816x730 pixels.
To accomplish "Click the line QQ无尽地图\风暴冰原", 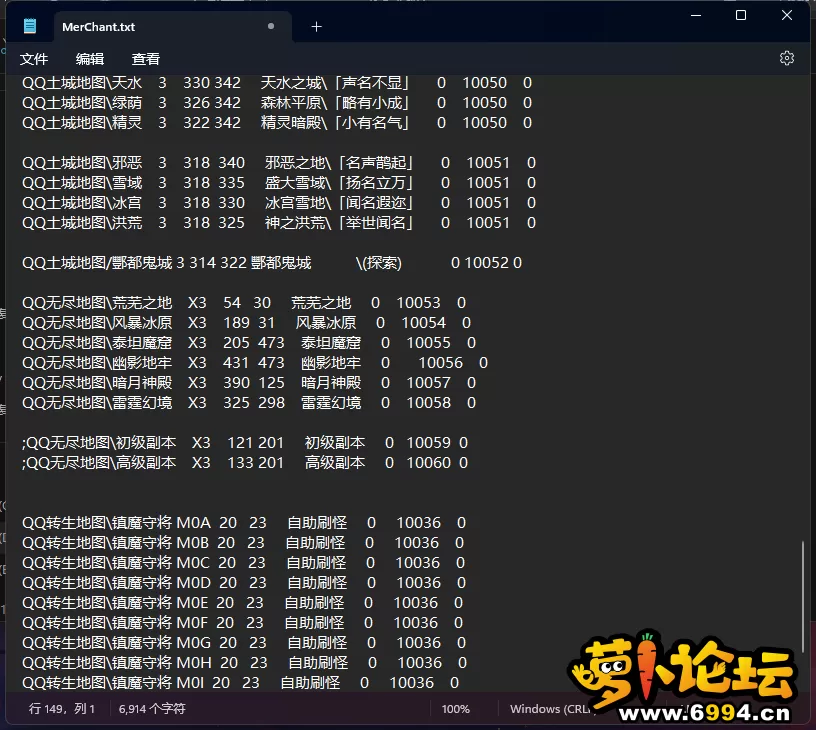I will 246,323.
